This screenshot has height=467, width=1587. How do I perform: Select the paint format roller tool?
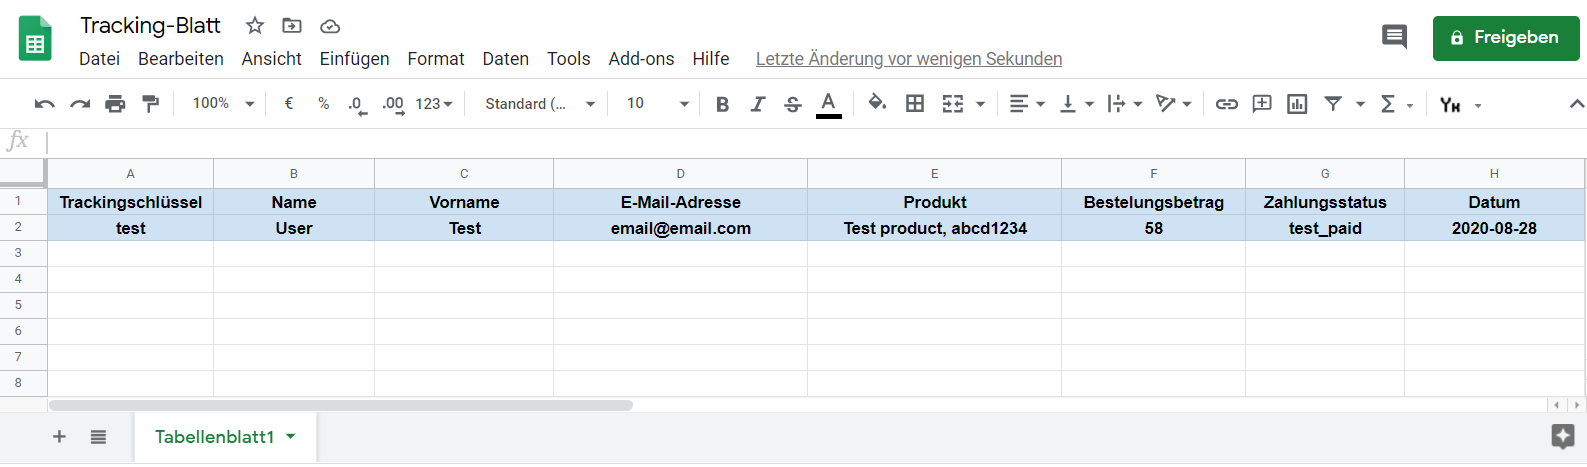point(150,104)
